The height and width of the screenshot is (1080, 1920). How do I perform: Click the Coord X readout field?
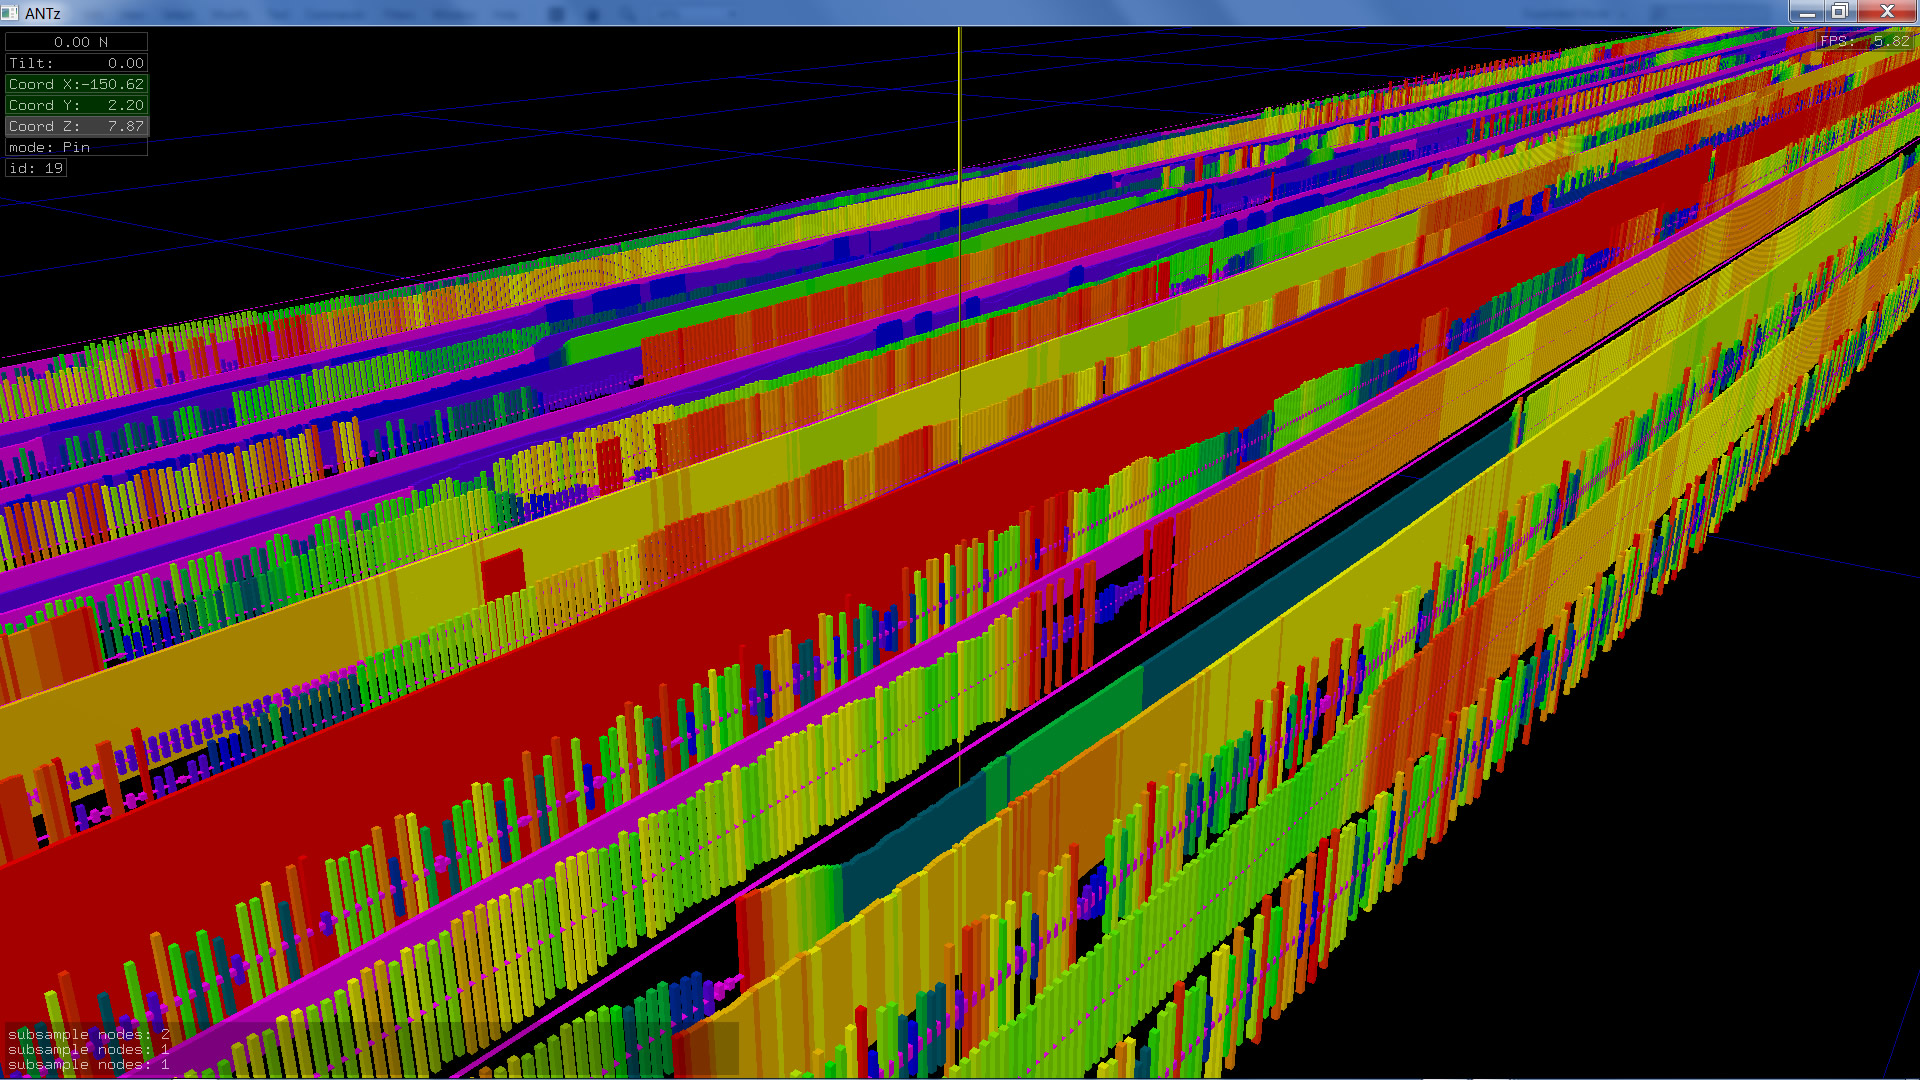(x=77, y=84)
